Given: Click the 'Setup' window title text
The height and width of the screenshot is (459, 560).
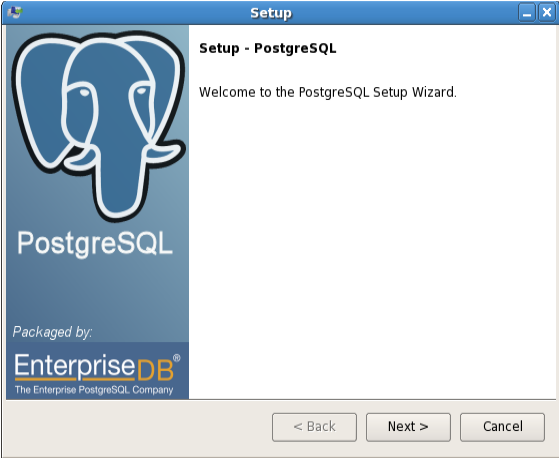Looking at the screenshot, I should click(x=271, y=14).
